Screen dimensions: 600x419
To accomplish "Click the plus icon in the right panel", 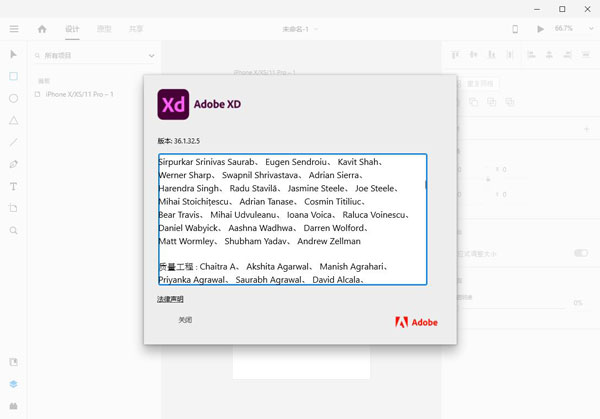I will tap(587, 129).
